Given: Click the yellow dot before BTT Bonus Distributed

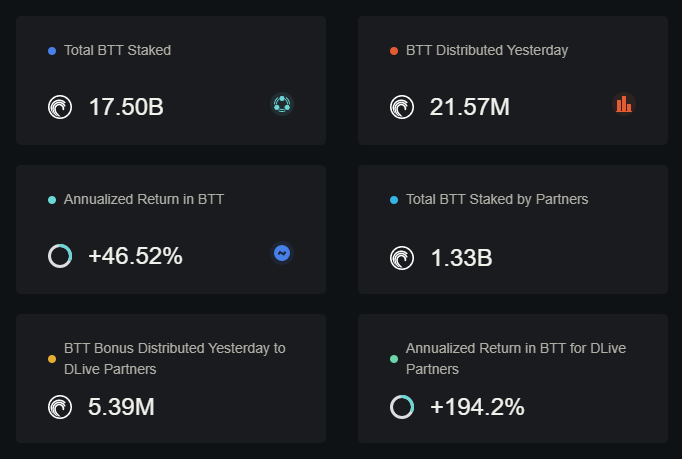Looking at the screenshot, I should [x=52, y=359].
